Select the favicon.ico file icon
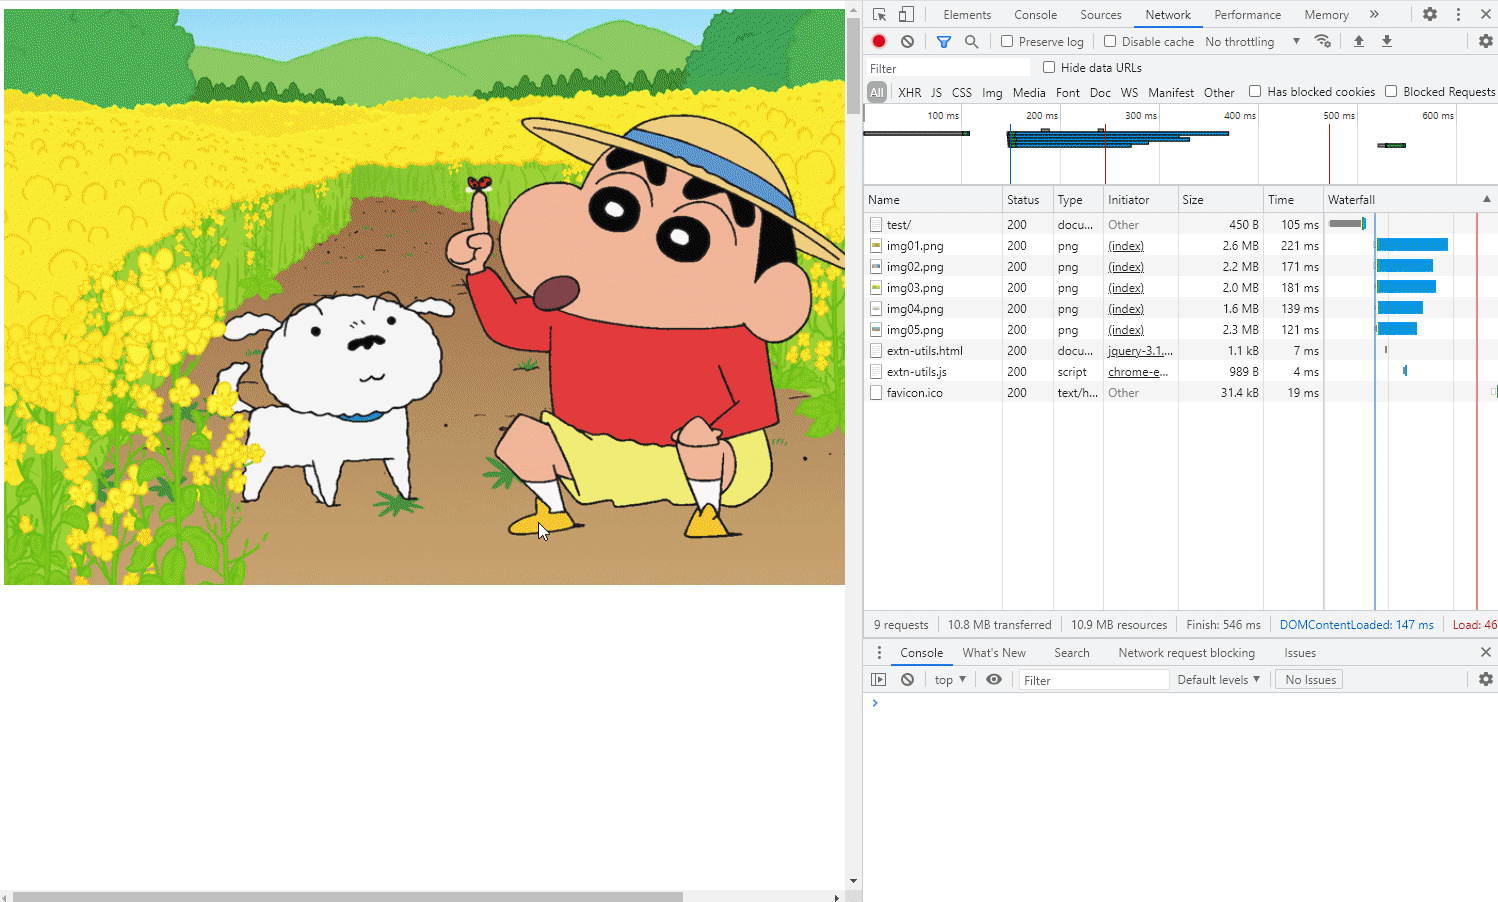Viewport: 1498px width, 902px height. tap(876, 392)
